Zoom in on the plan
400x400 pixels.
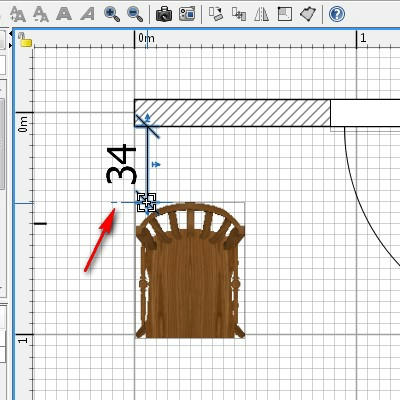pyautogui.click(x=112, y=14)
